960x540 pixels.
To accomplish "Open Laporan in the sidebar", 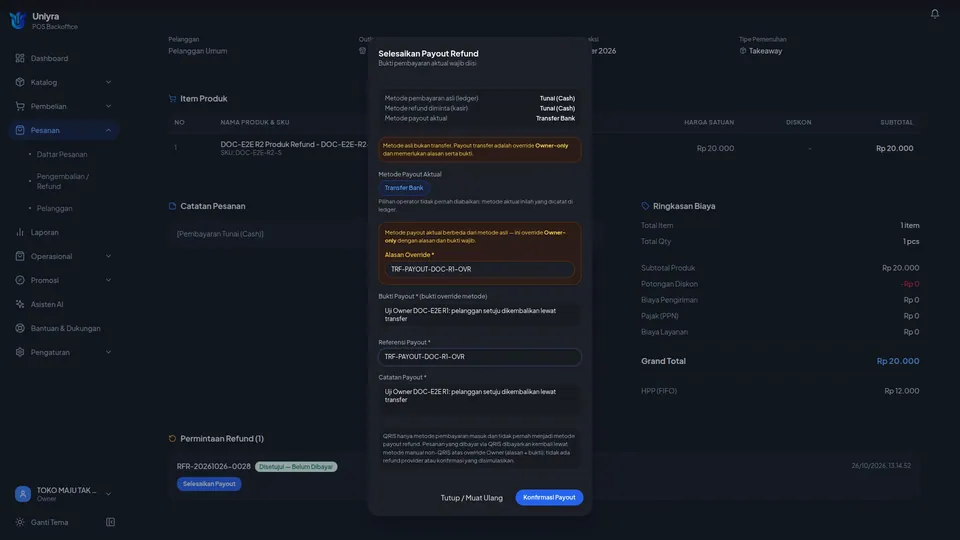I will tap(45, 232).
